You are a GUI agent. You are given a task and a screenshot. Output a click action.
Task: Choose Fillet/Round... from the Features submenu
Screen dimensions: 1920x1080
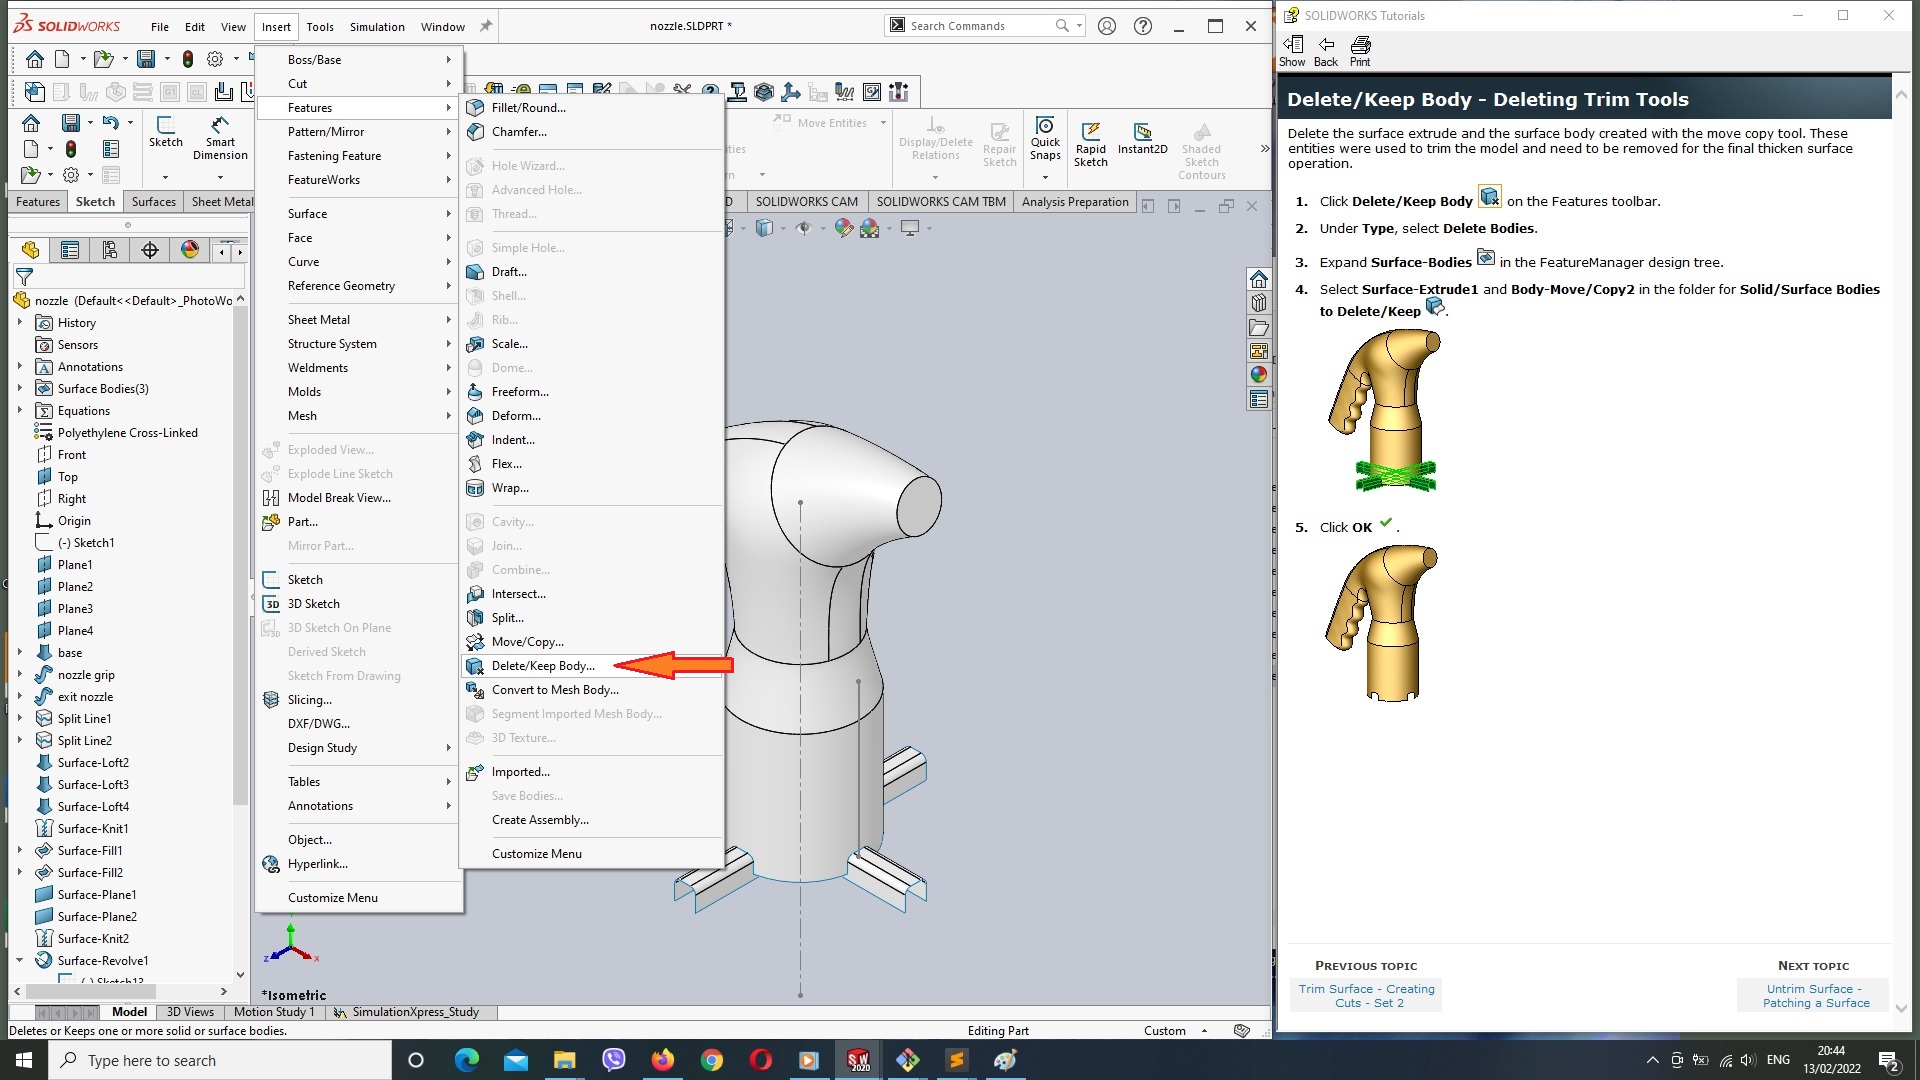tap(592, 108)
